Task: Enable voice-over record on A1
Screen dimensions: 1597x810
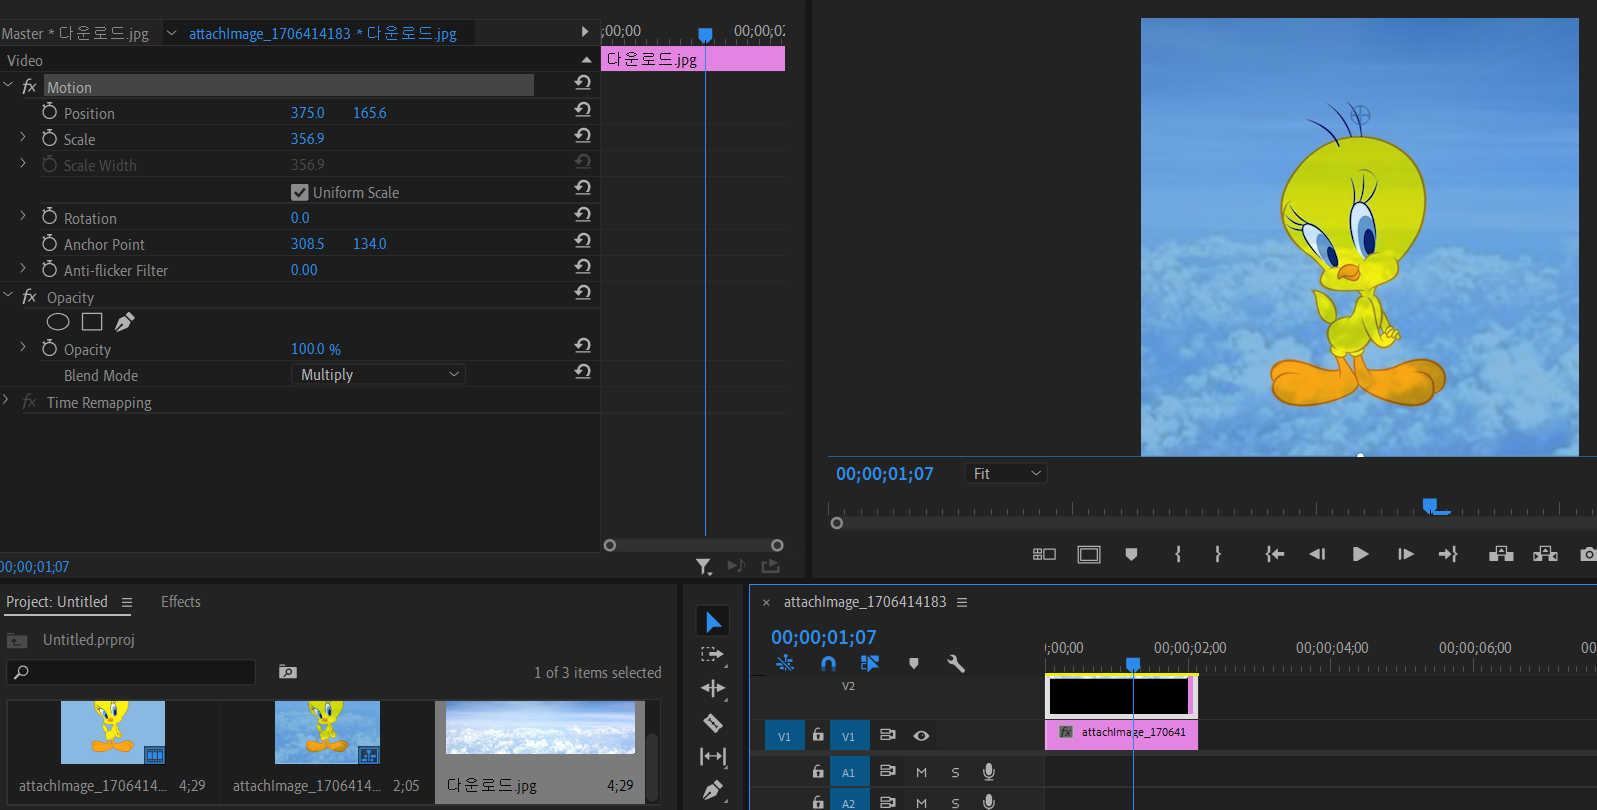Action: [988, 772]
